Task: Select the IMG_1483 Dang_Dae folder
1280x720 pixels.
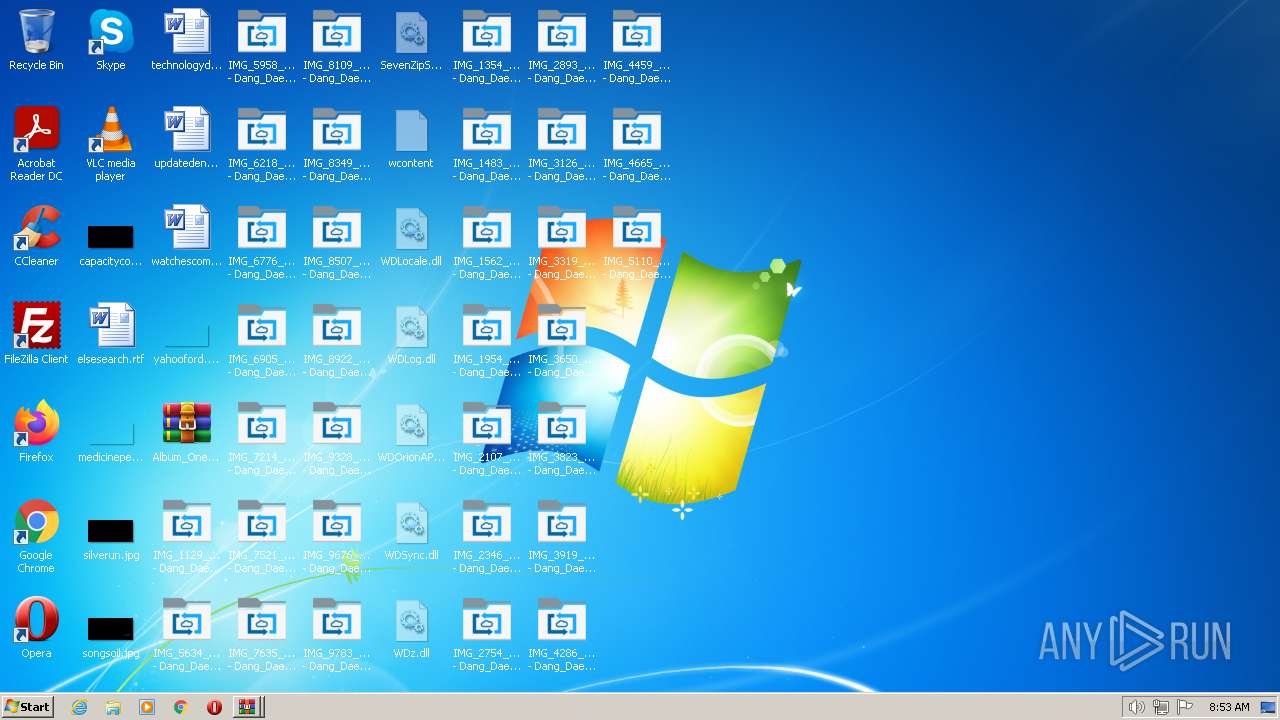Action: tap(486, 144)
